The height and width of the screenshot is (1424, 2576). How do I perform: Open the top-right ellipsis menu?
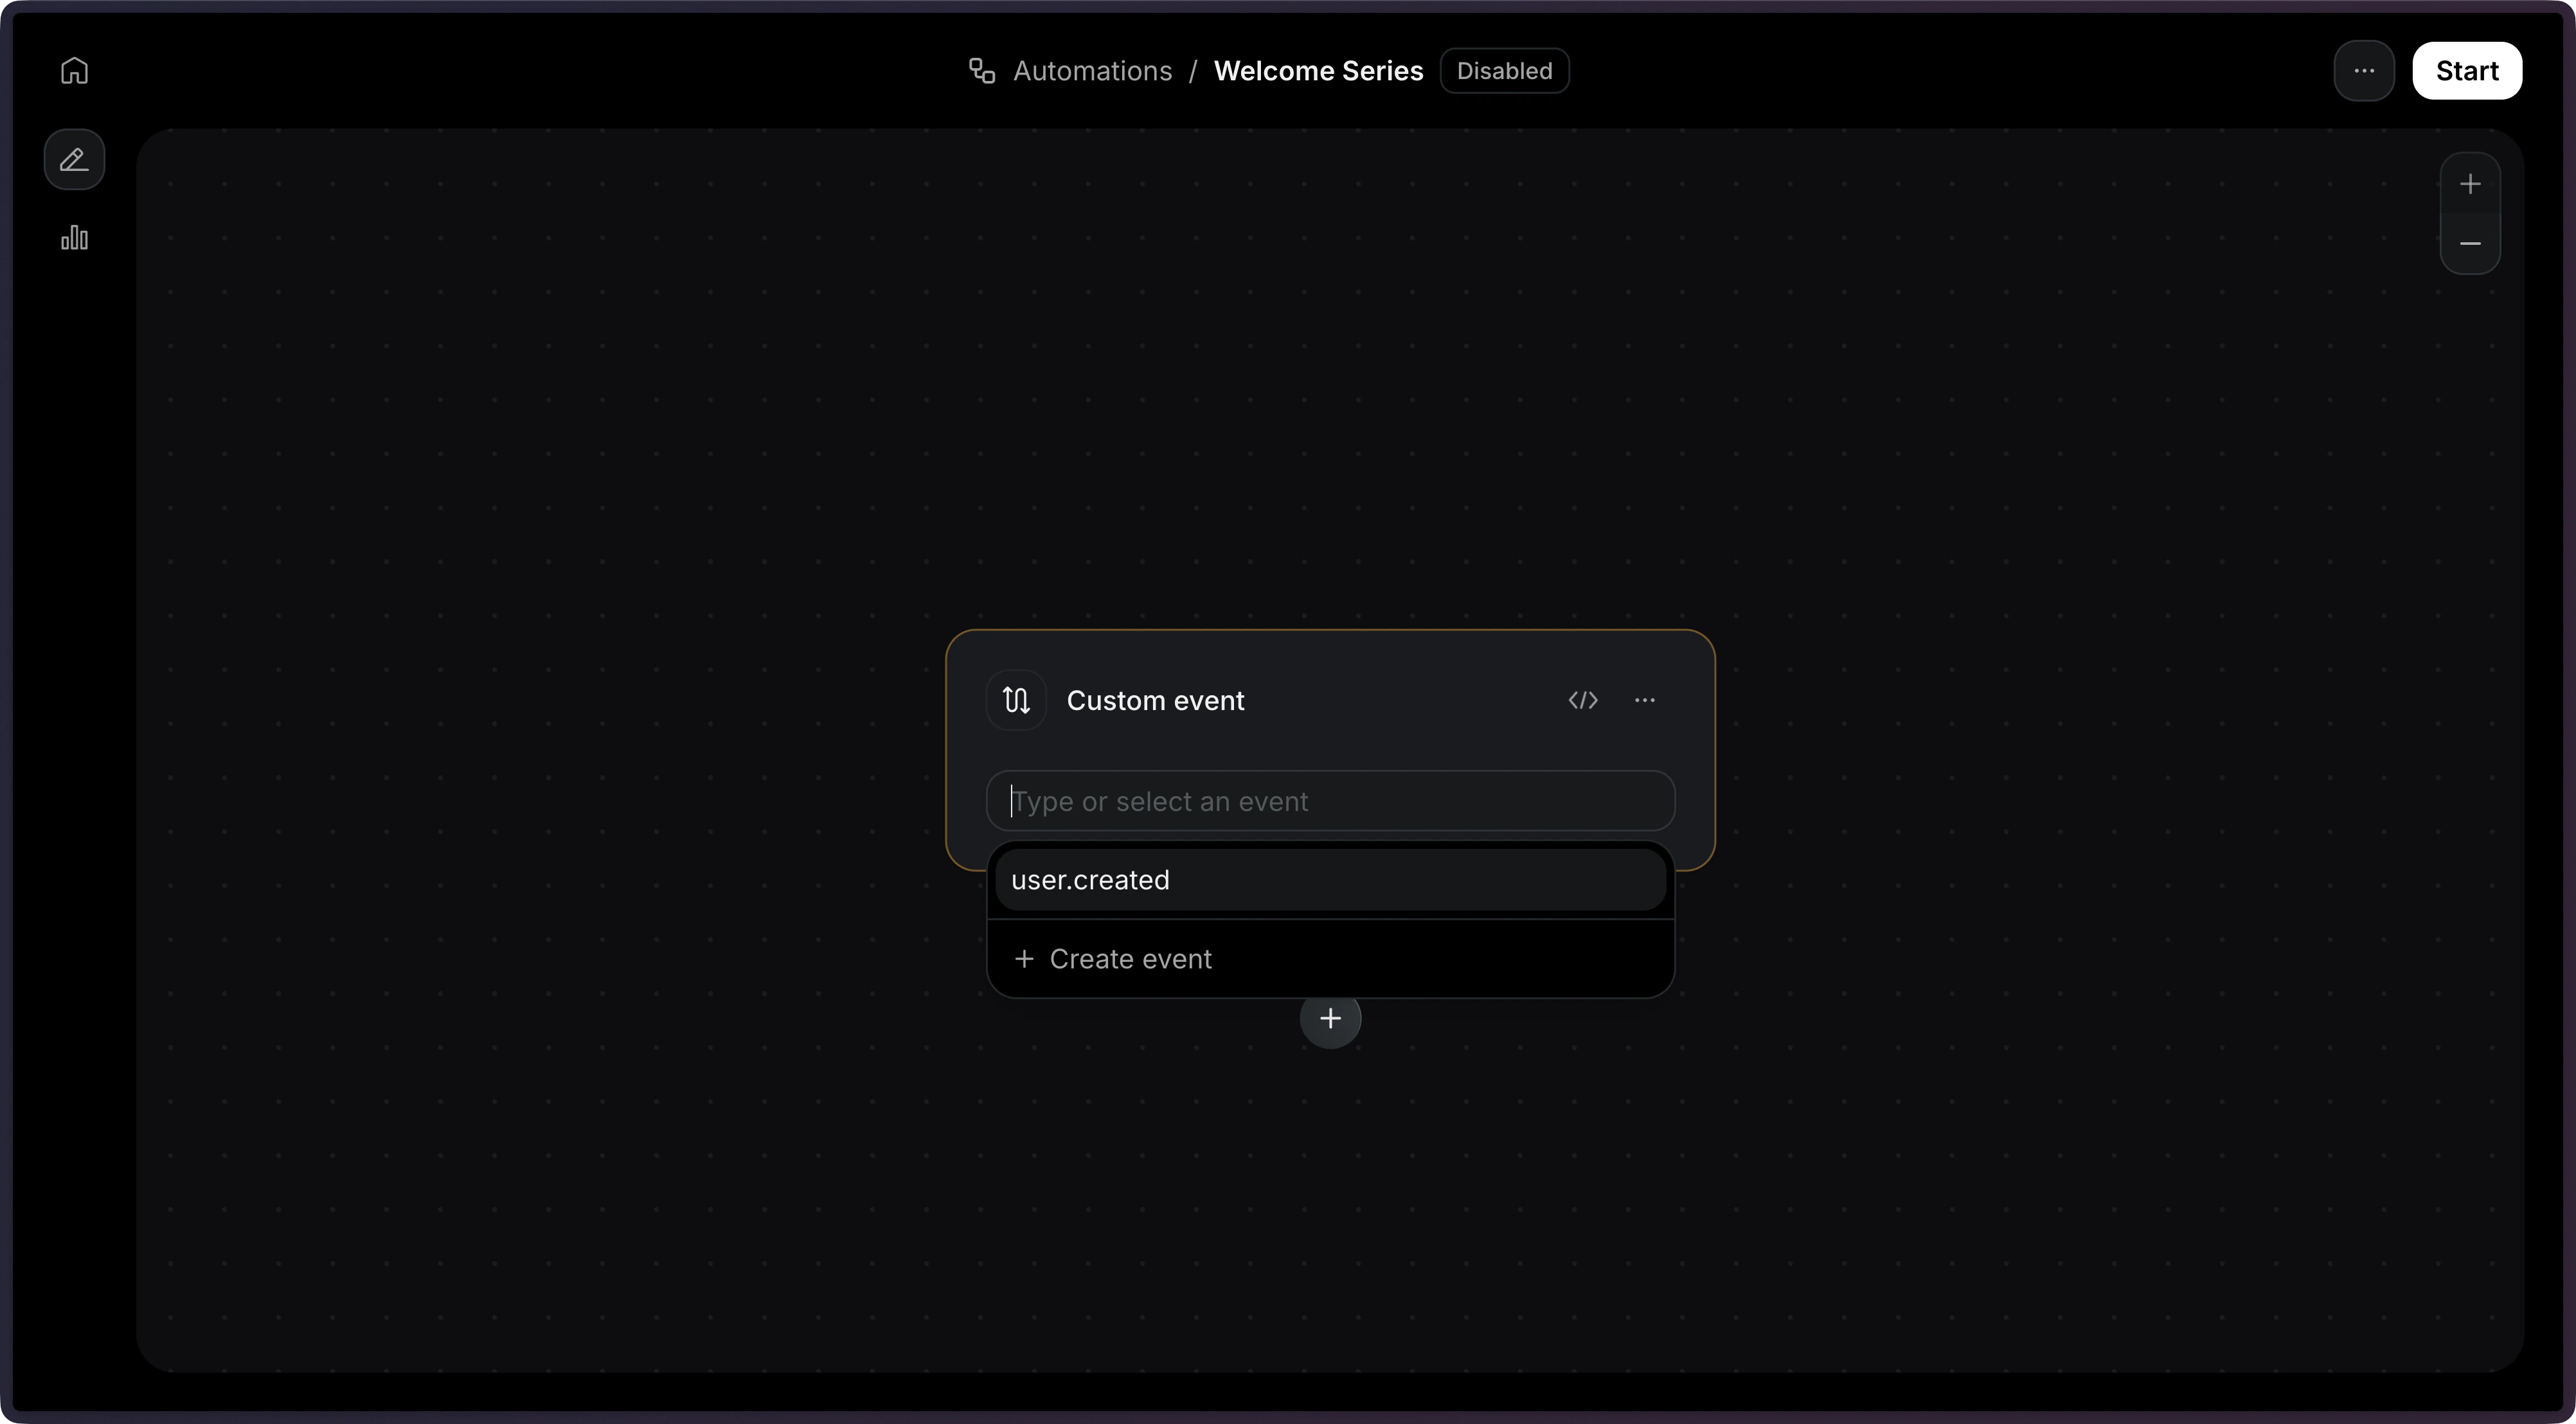[x=2363, y=70]
